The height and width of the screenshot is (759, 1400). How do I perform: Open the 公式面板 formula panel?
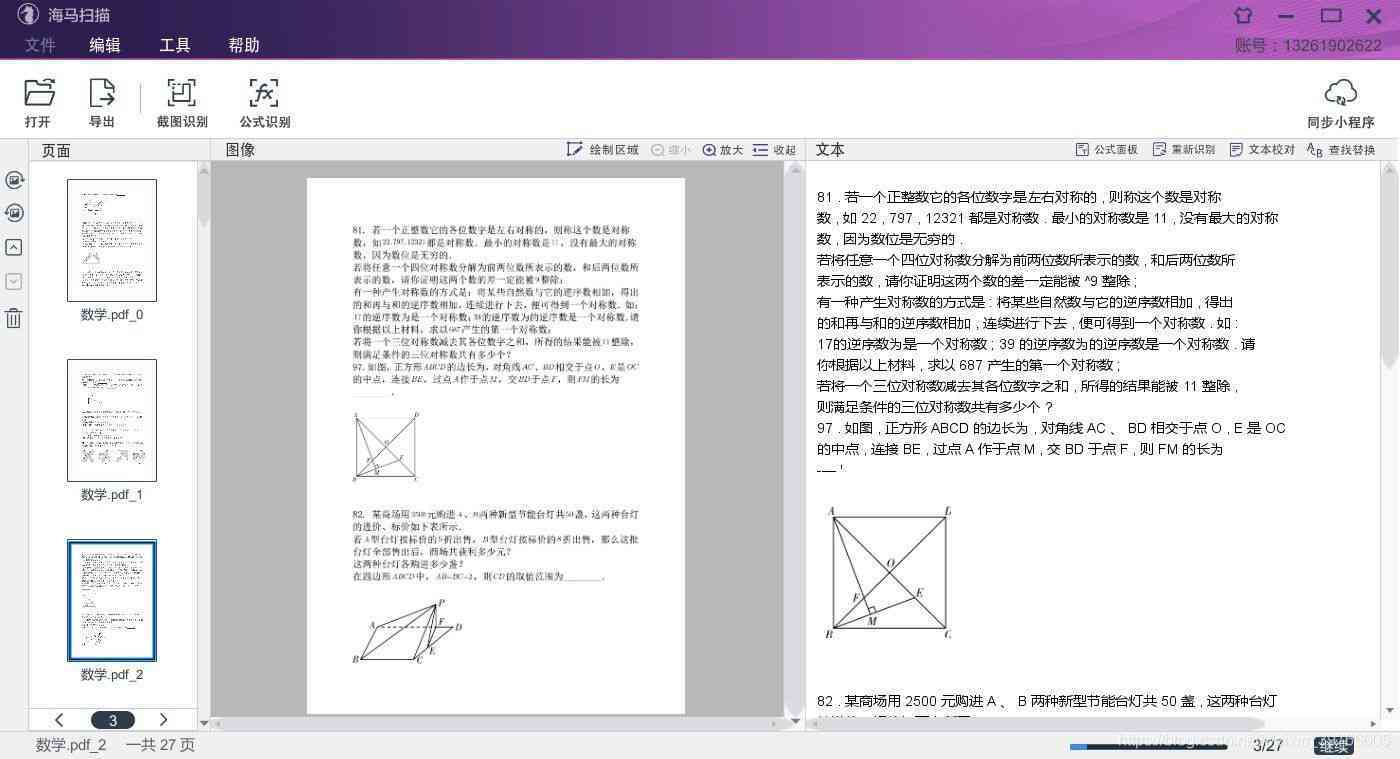pyautogui.click(x=1107, y=150)
